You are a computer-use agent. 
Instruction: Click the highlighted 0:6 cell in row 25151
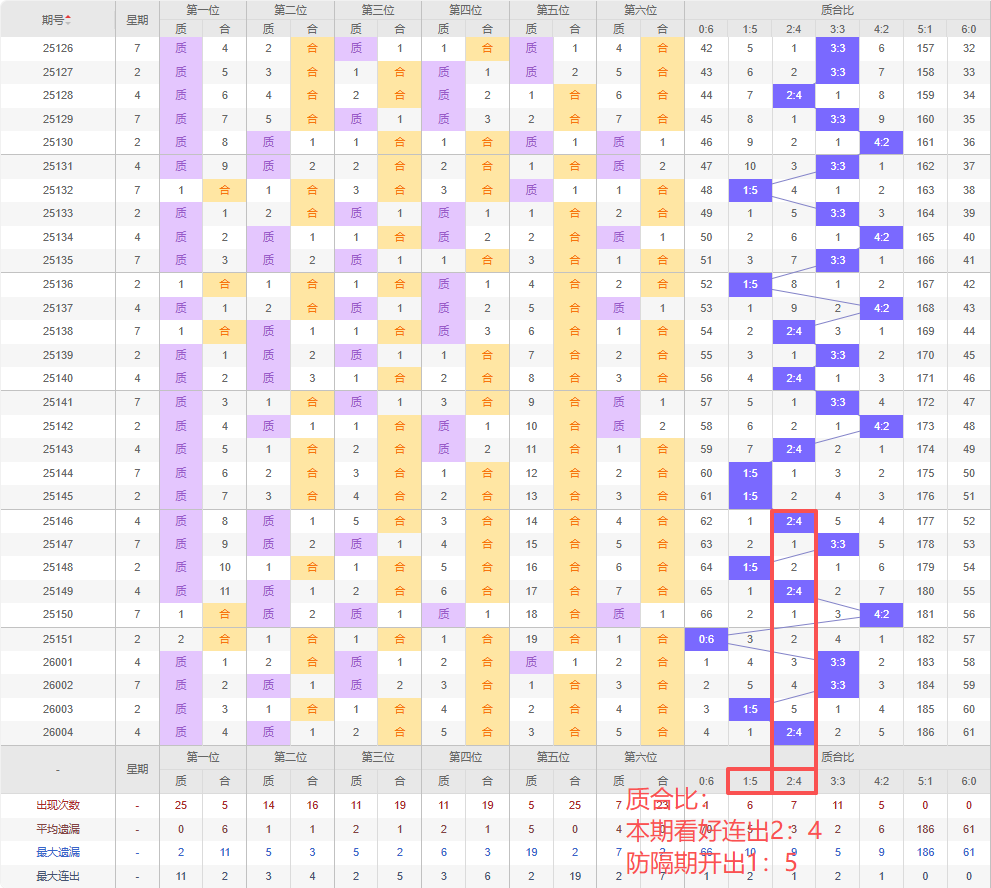click(706, 639)
